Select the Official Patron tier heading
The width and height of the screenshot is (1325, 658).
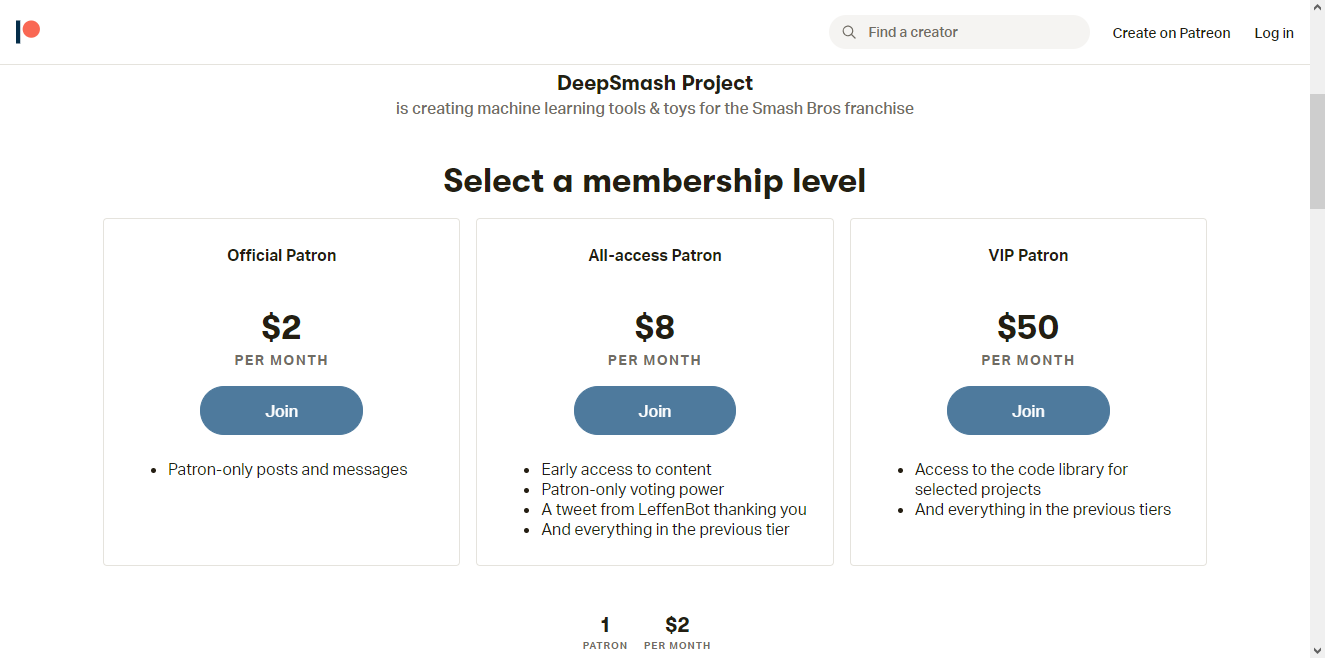click(x=282, y=256)
